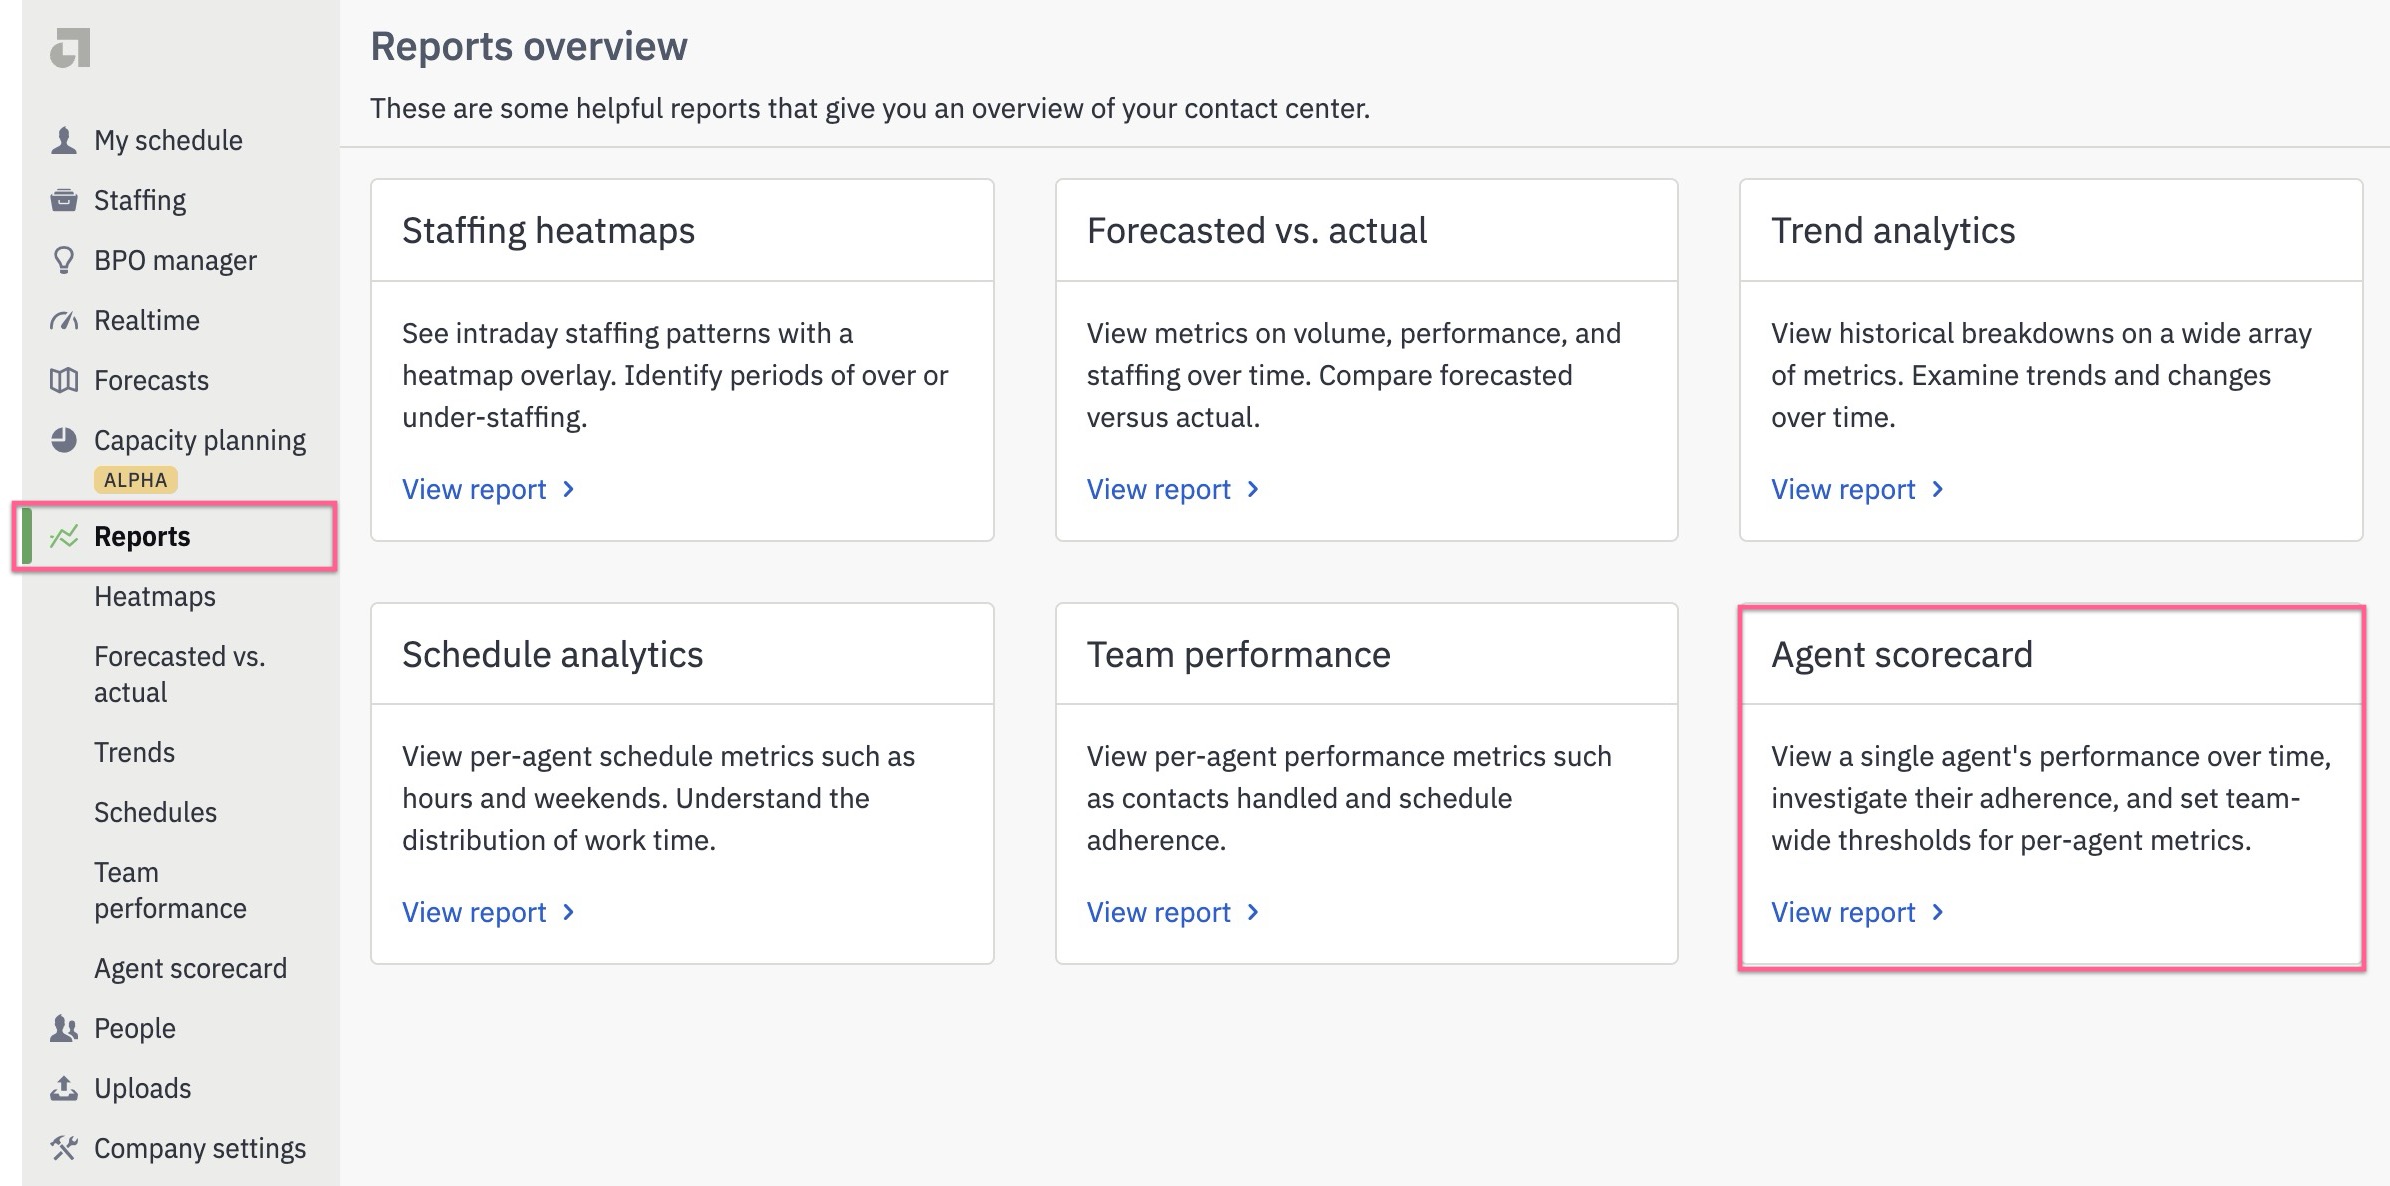Screen dimensions: 2390x1186
Task: Click the chevron beside Team performance View report
Action: pos(1253,912)
